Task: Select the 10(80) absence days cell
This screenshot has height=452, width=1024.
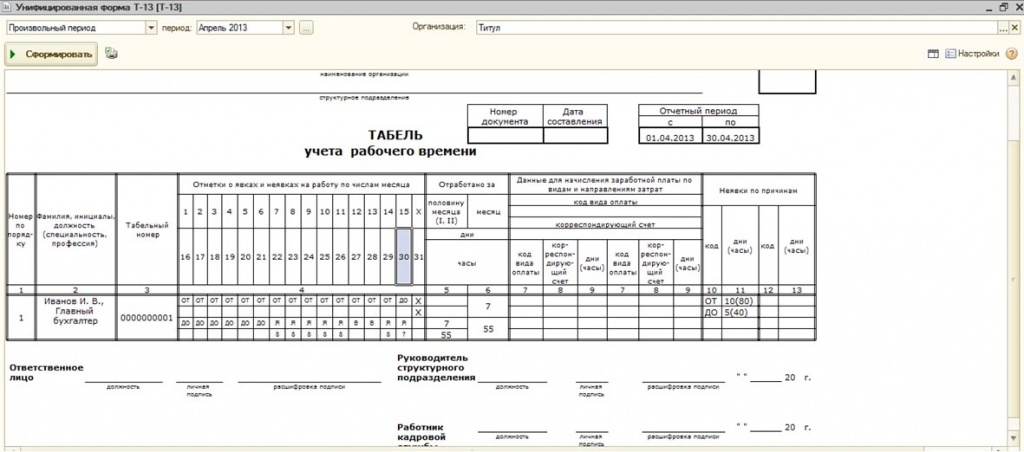Action: [738, 300]
